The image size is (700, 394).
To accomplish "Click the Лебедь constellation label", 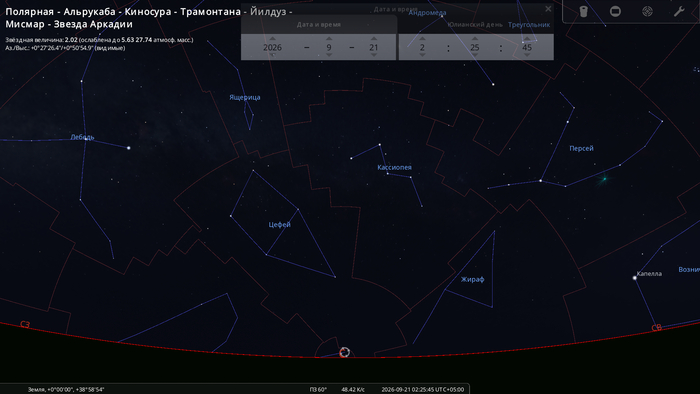I will tap(82, 137).
